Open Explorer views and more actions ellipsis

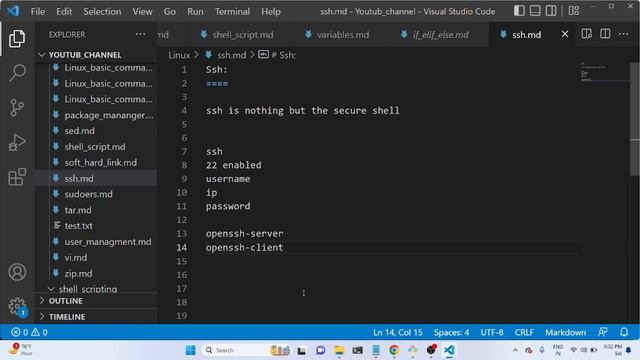pos(140,34)
